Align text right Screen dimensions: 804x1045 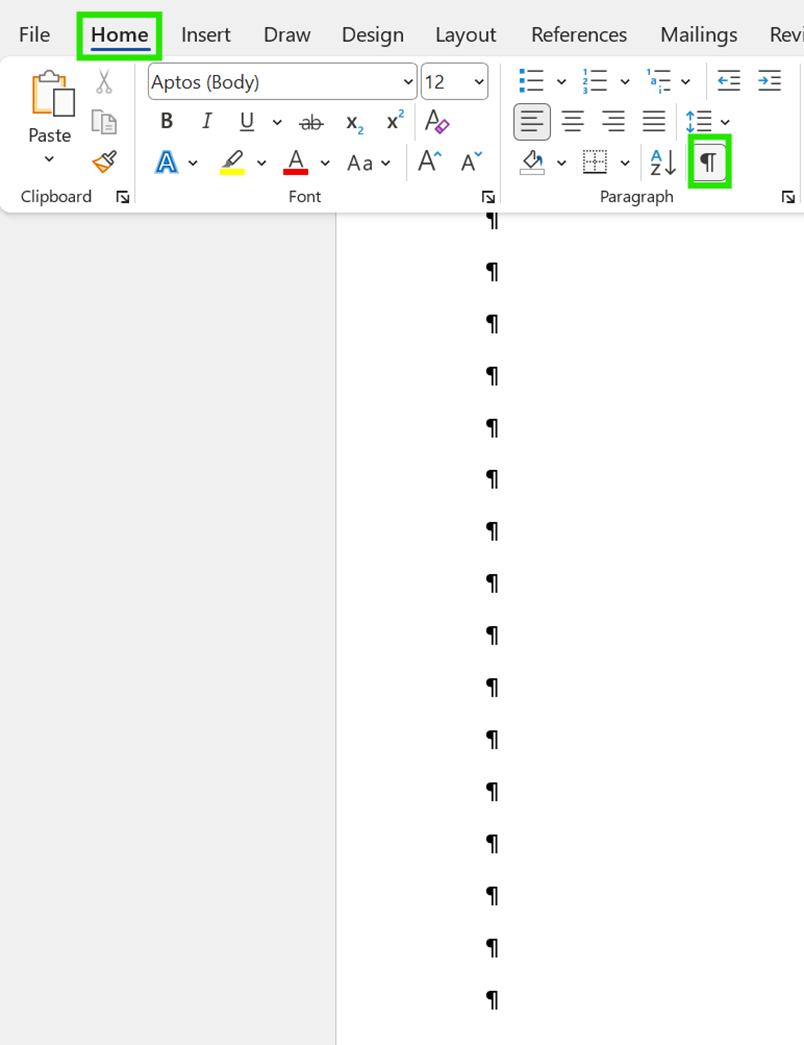click(x=613, y=122)
